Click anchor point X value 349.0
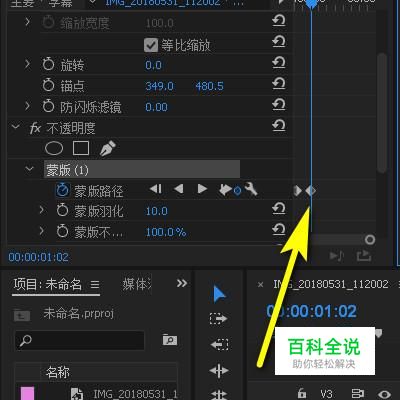This screenshot has height=400, width=400. pyautogui.click(x=159, y=86)
